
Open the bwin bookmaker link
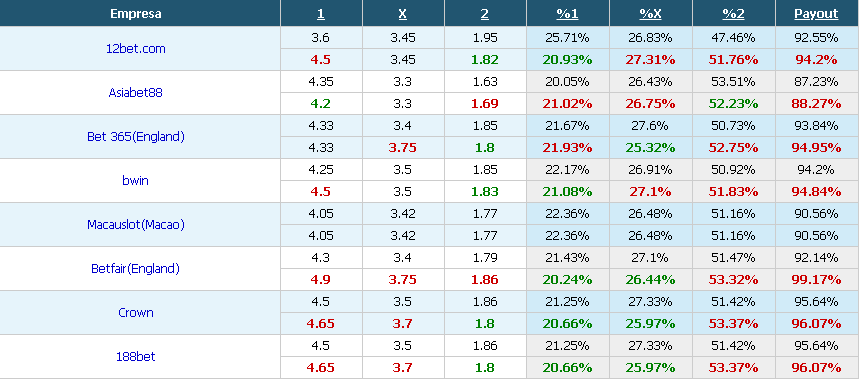coord(136,180)
